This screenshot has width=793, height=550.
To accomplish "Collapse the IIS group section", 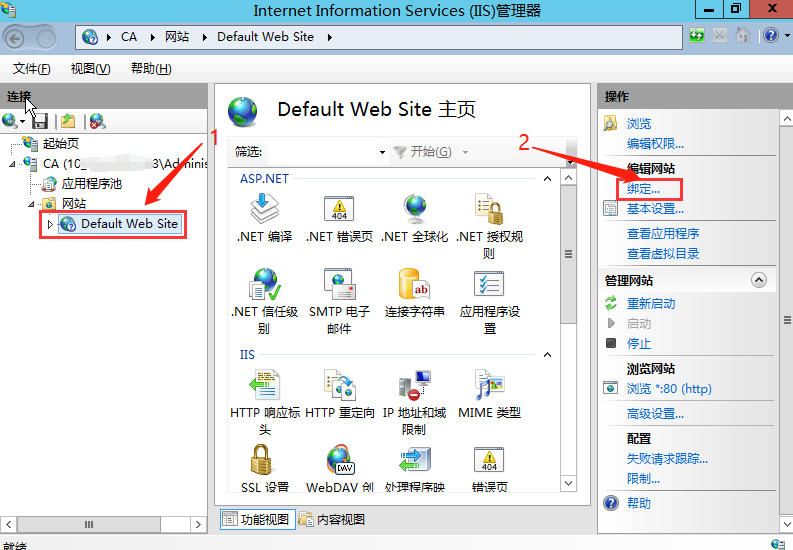I will tap(547, 355).
